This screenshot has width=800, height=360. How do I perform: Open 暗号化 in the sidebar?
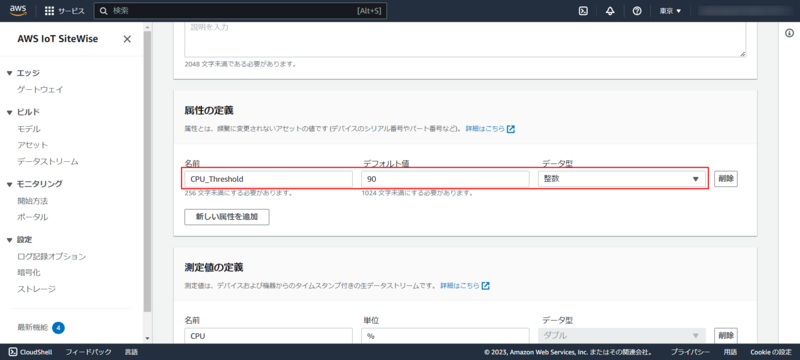click(29, 273)
